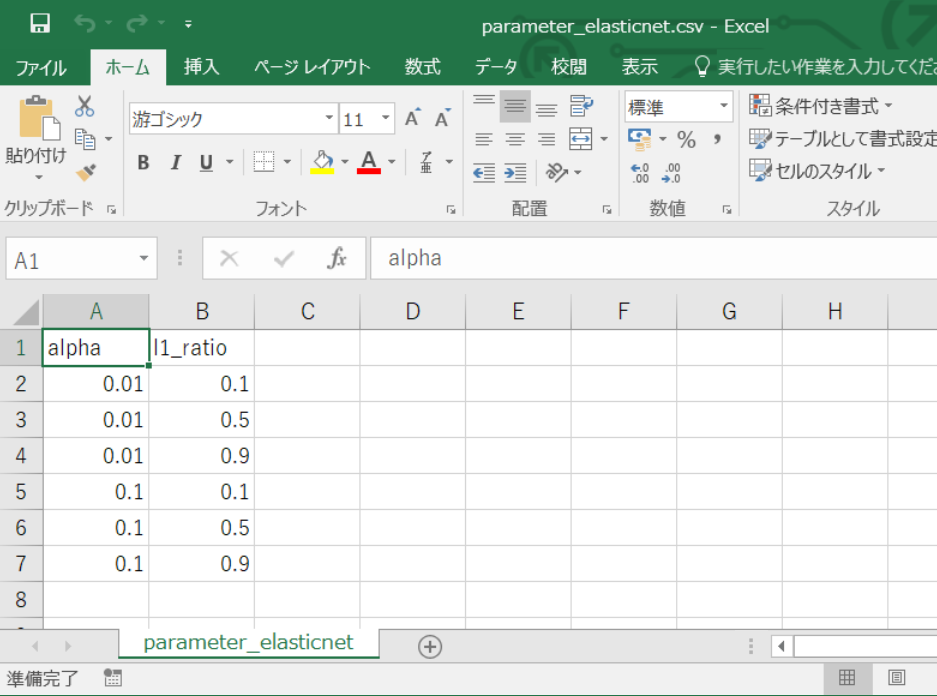Apply red font color
Image resolution: width=937 pixels, height=696 pixels.
(369, 162)
